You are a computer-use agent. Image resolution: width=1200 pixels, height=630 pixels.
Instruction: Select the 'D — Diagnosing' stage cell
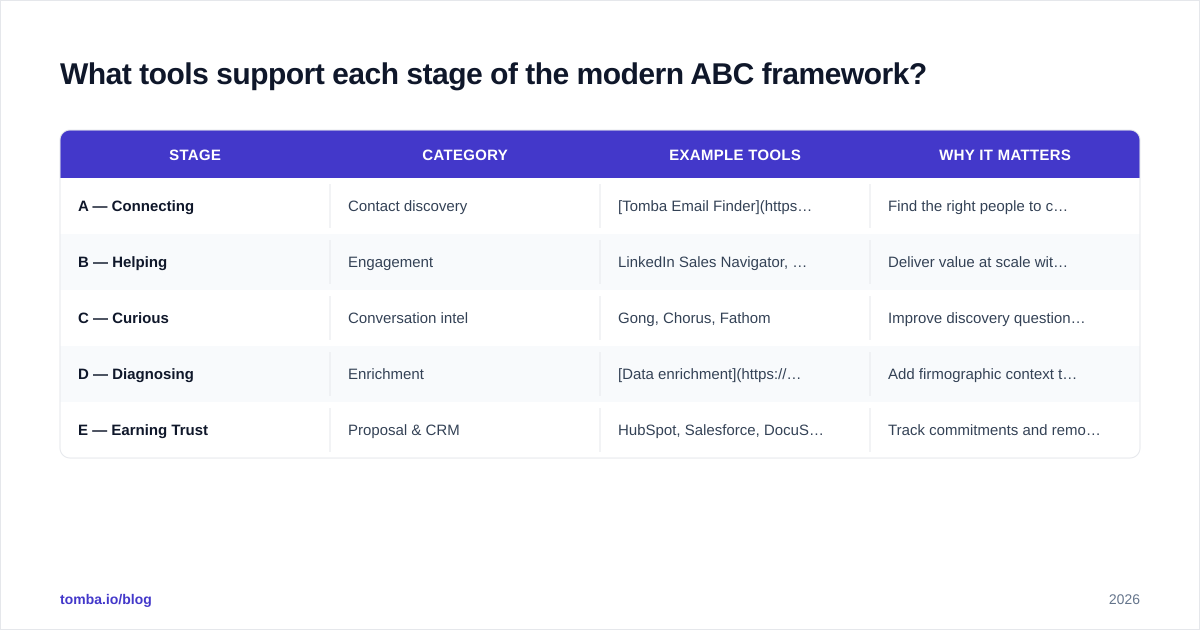(x=195, y=374)
